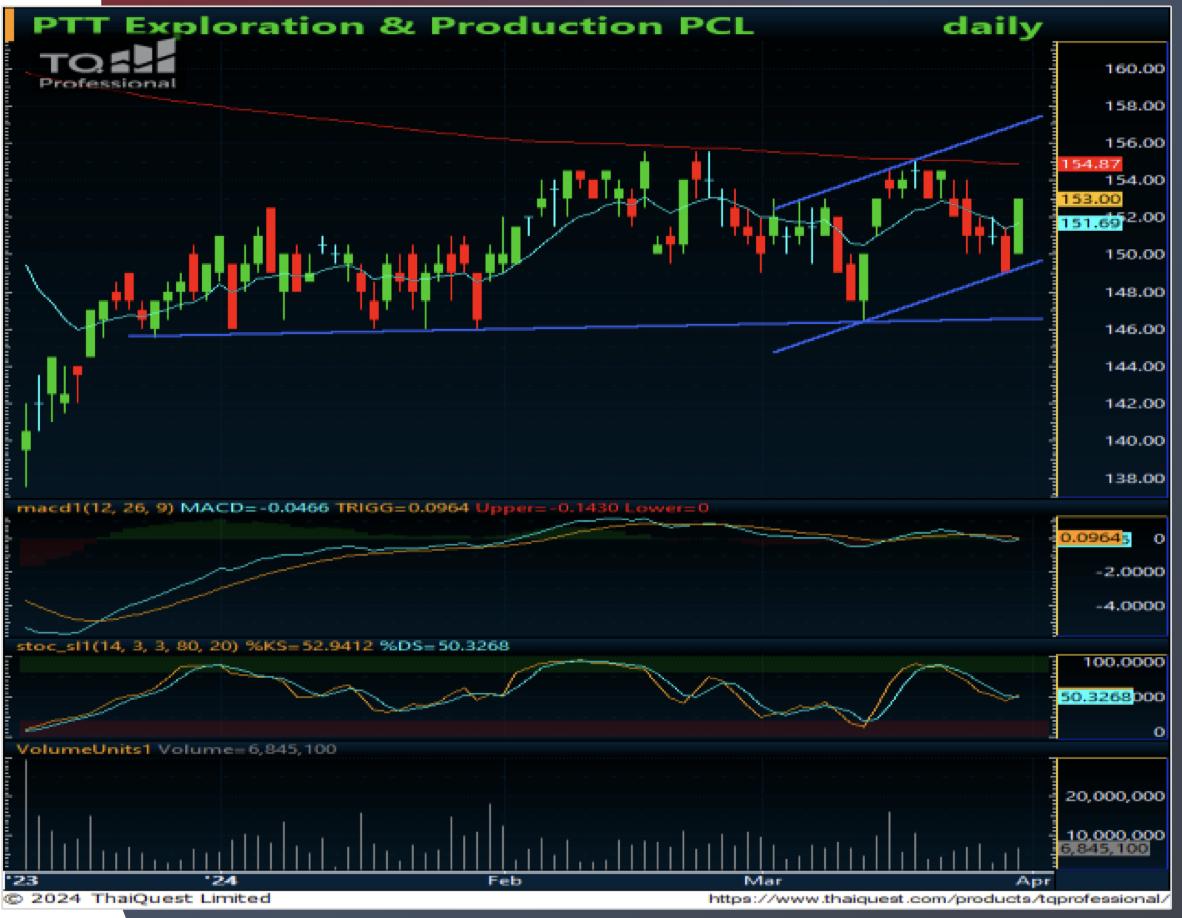
Task: Click the 140.00 price axis label
Action: coord(1135,440)
